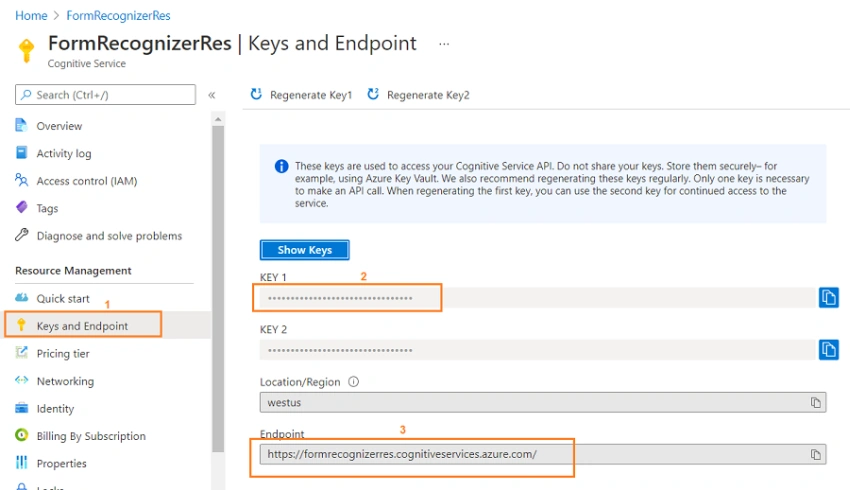Screen dimensions: 850x490
Task: Click the Access control people icon
Action: (x=21, y=180)
